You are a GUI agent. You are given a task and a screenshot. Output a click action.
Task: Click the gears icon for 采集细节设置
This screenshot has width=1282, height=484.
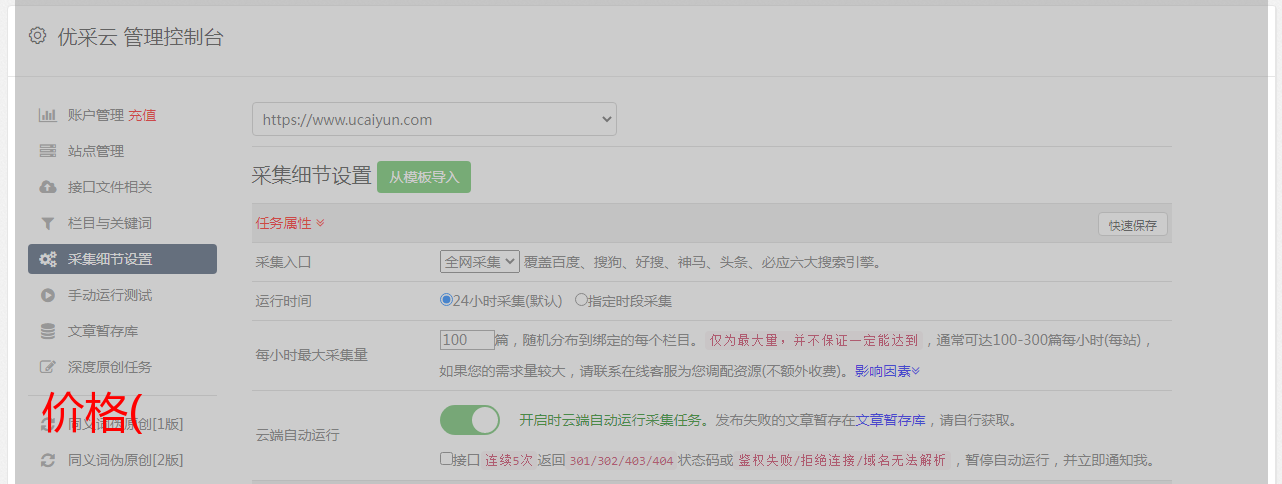pos(47,259)
